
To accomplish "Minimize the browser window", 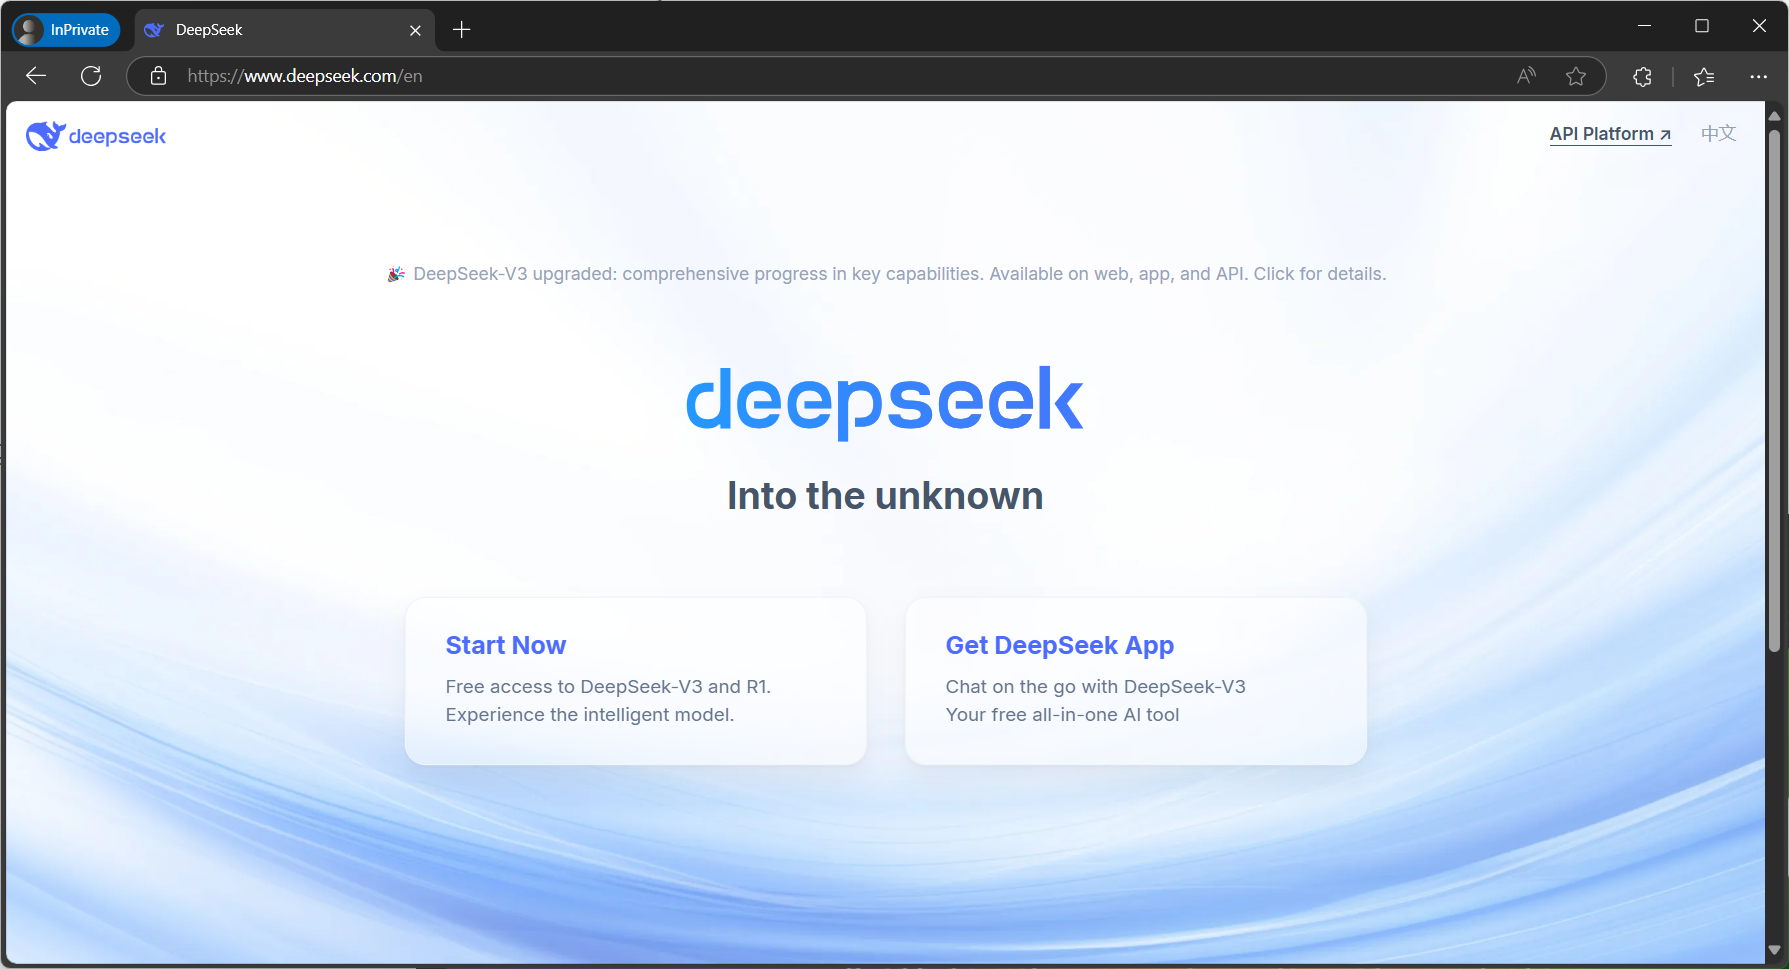I will tap(1644, 26).
